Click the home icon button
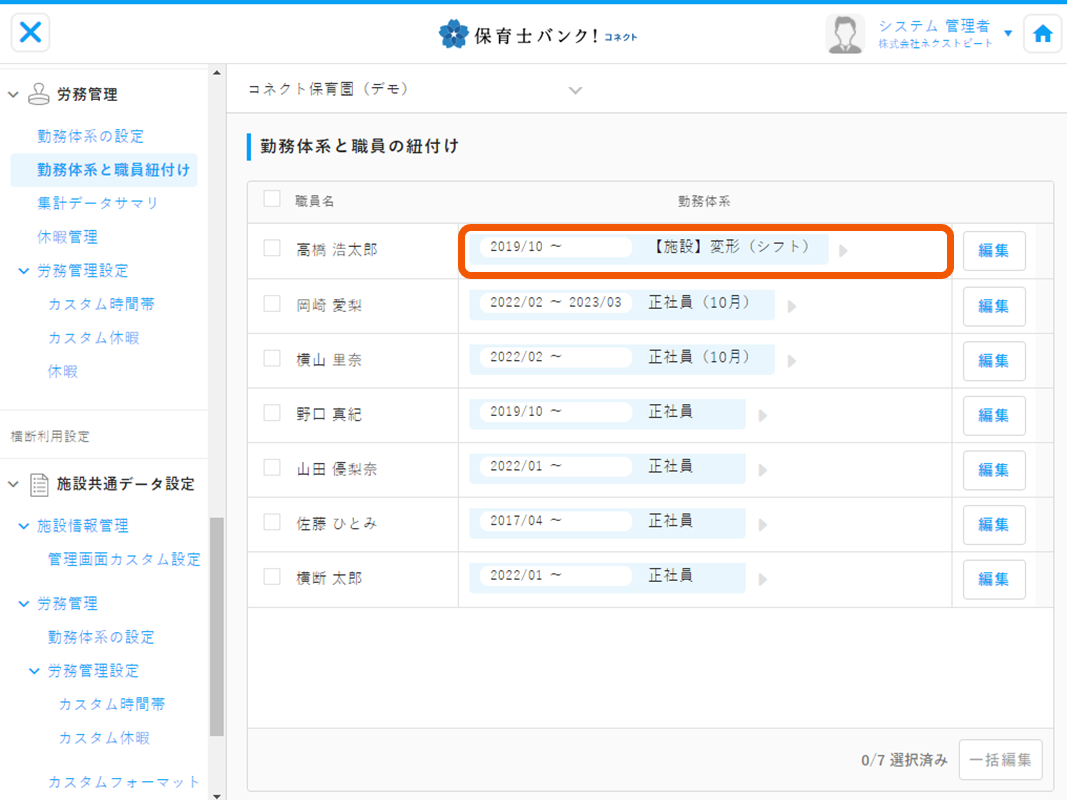1067x800 pixels. pyautogui.click(x=1042, y=34)
